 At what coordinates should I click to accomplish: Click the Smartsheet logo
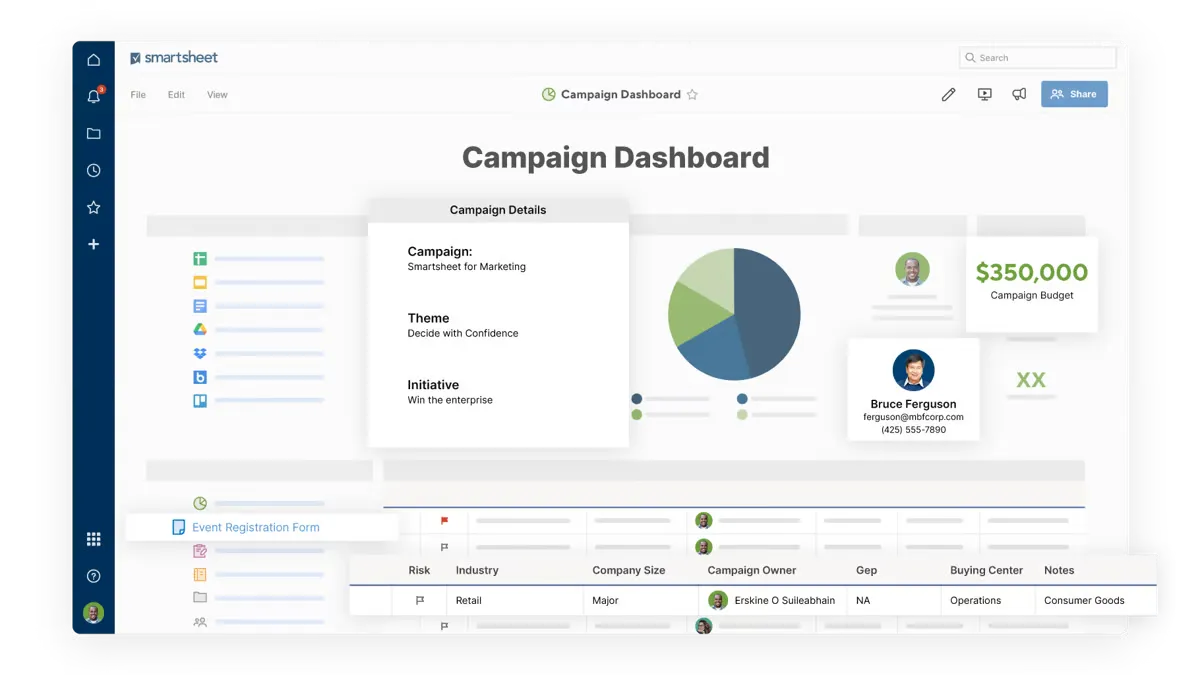click(174, 58)
